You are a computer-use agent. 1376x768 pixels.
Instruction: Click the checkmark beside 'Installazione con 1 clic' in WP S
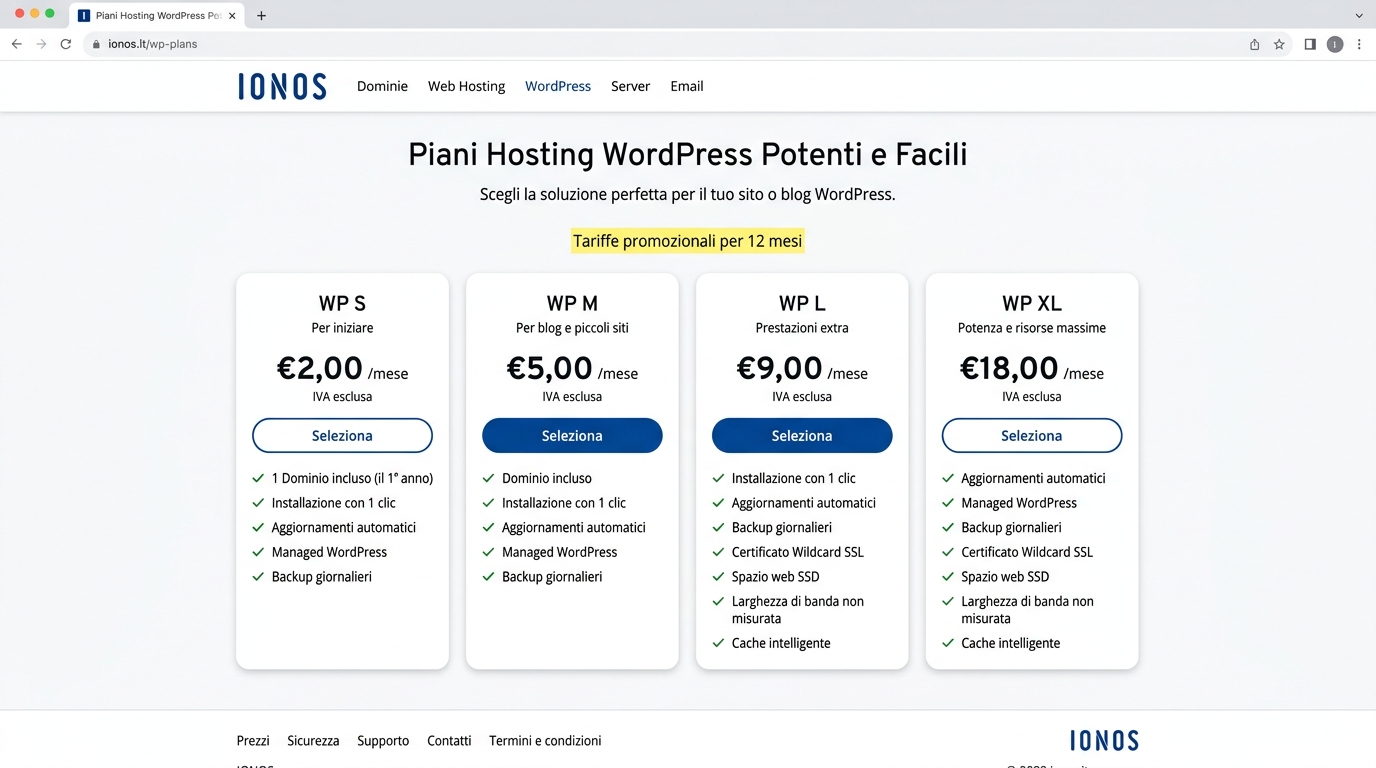click(258, 503)
